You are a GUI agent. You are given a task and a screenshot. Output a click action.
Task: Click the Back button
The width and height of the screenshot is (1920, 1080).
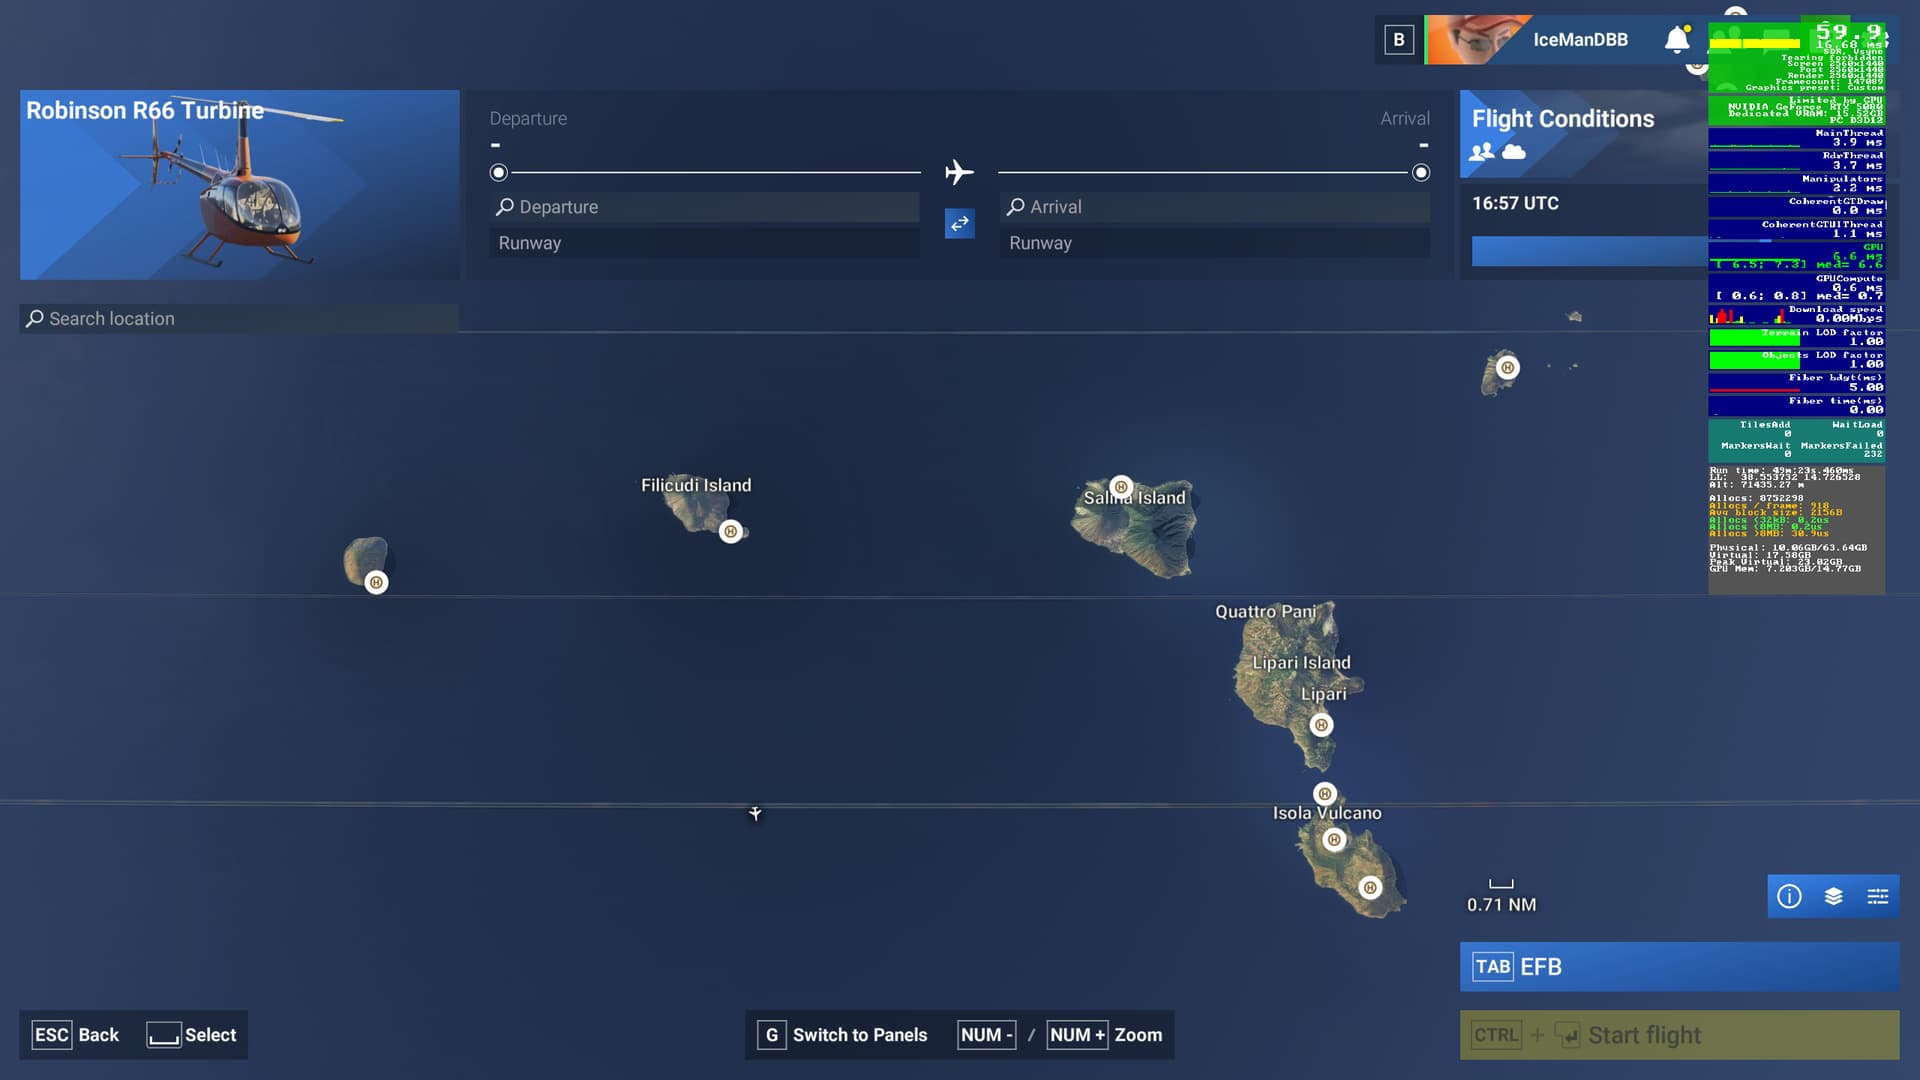[x=76, y=1035]
